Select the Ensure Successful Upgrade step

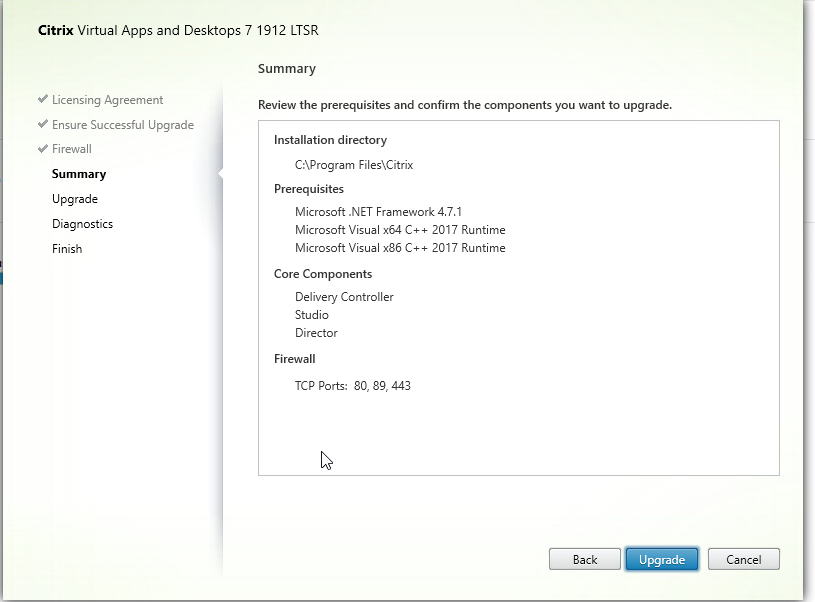tap(123, 125)
